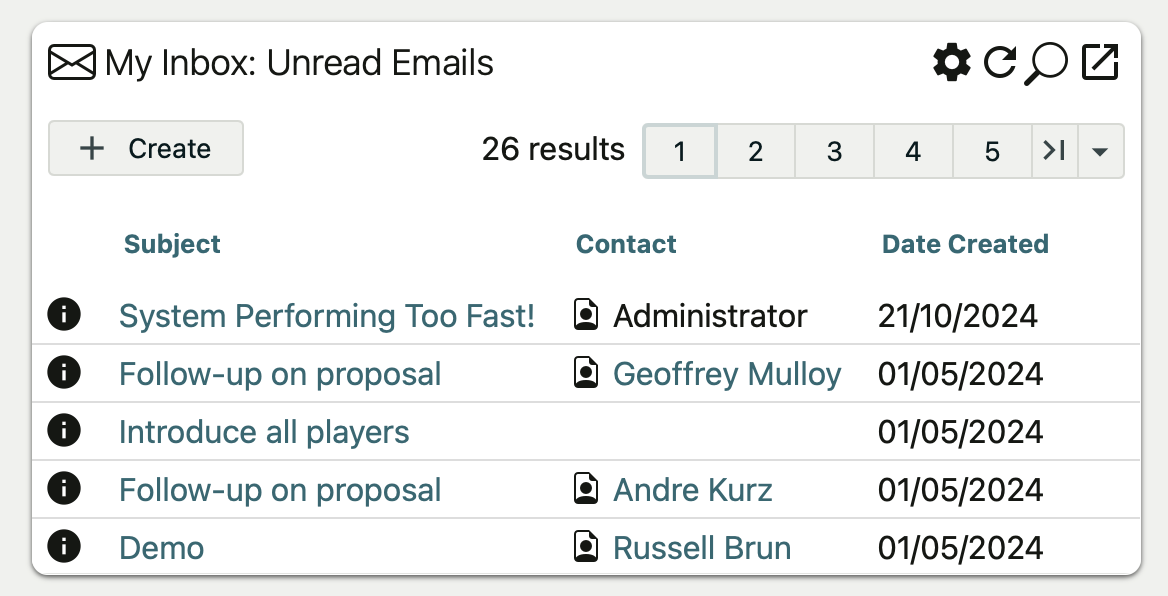Sort by the Contact column header
The image size is (1168, 596).
(x=626, y=244)
